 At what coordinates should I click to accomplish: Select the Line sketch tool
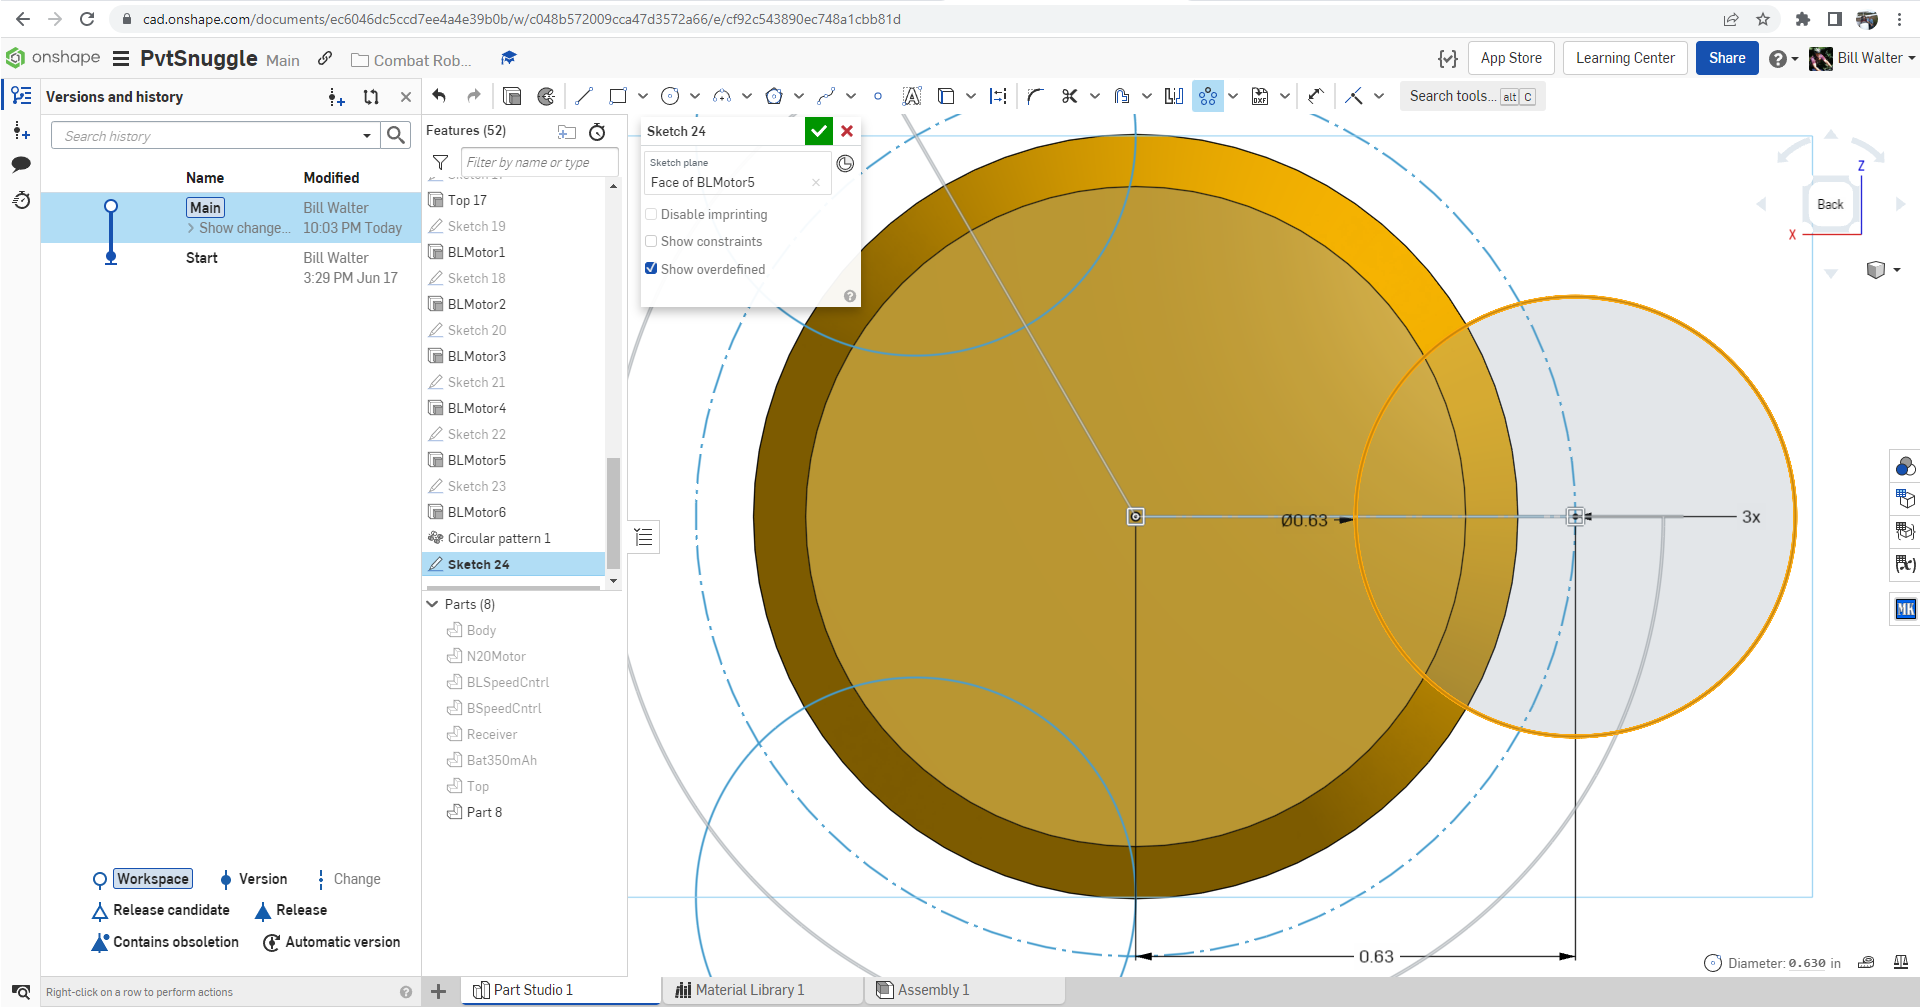584,96
